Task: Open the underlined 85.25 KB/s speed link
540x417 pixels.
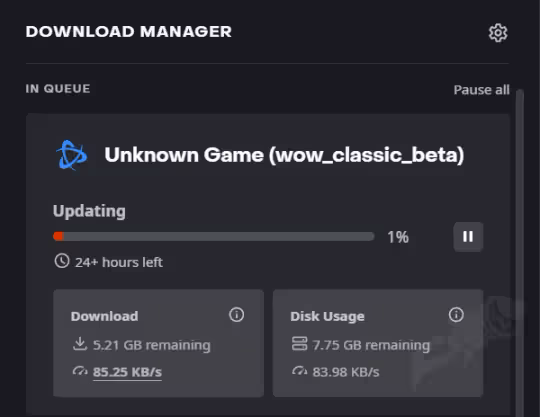Action: 127,372
